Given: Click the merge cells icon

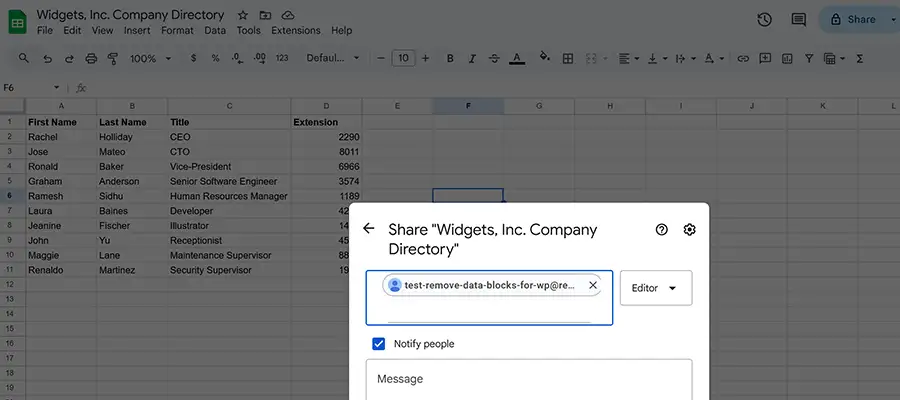Looking at the screenshot, I should coord(591,58).
